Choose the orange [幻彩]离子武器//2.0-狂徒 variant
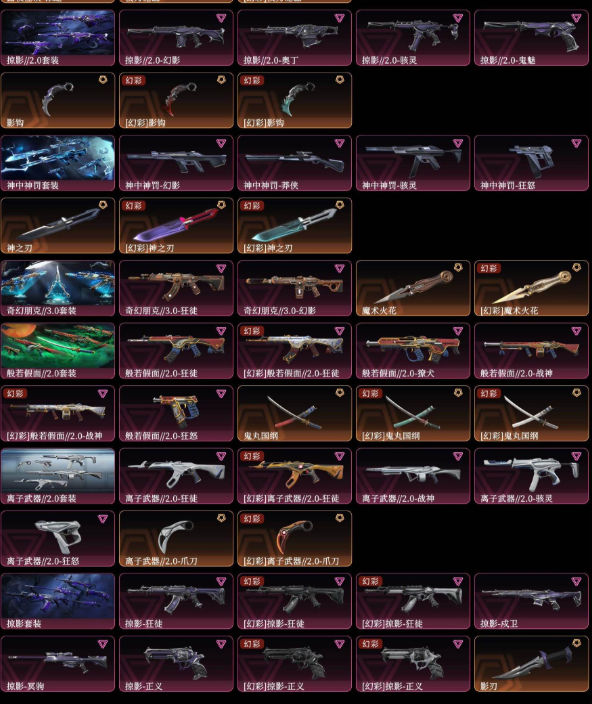Screen dimensions: 592x704 pyautogui.click(x=294, y=476)
